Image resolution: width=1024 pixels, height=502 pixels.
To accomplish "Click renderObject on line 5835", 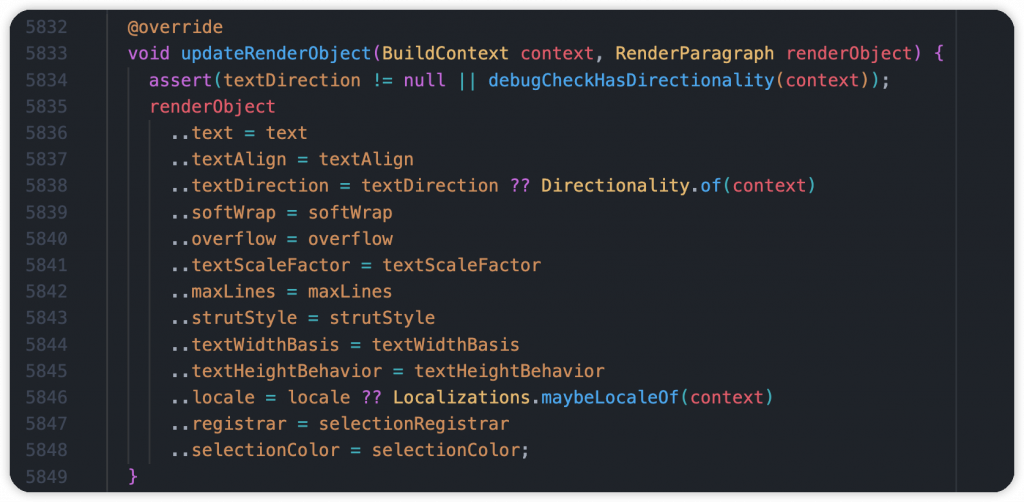I will [x=212, y=107].
